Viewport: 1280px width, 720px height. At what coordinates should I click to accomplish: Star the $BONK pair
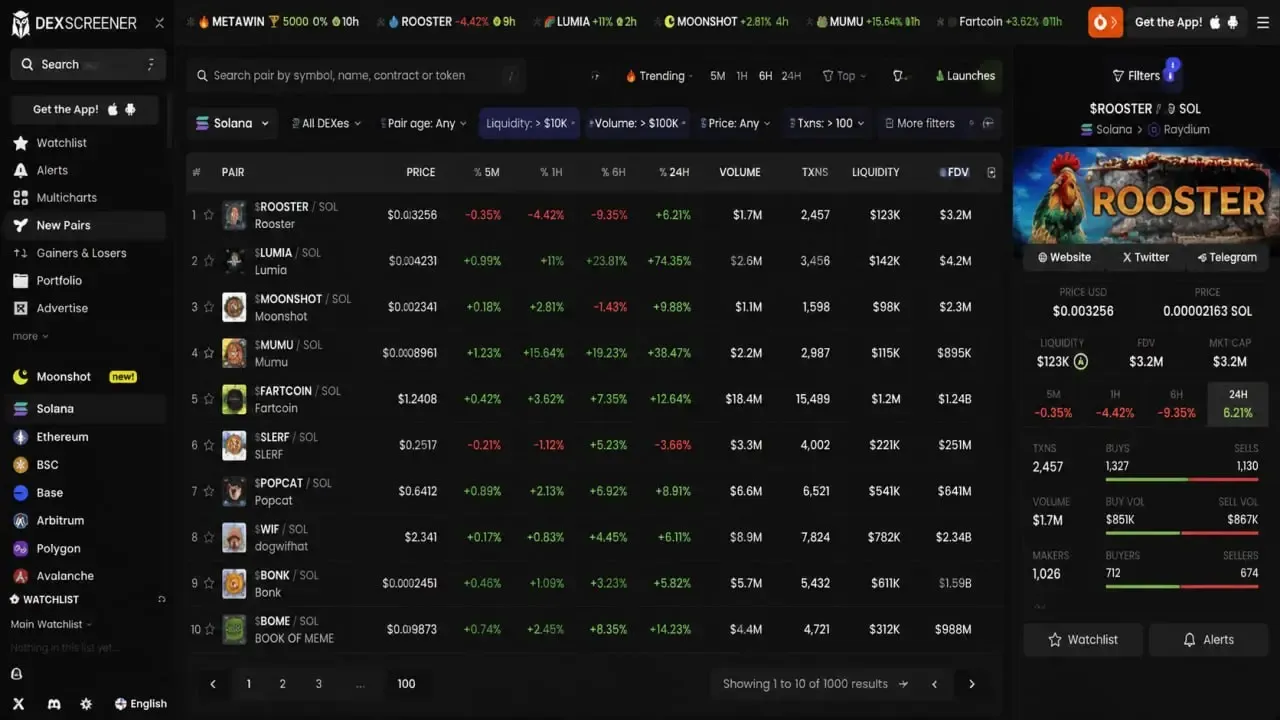tap(209, 583)
